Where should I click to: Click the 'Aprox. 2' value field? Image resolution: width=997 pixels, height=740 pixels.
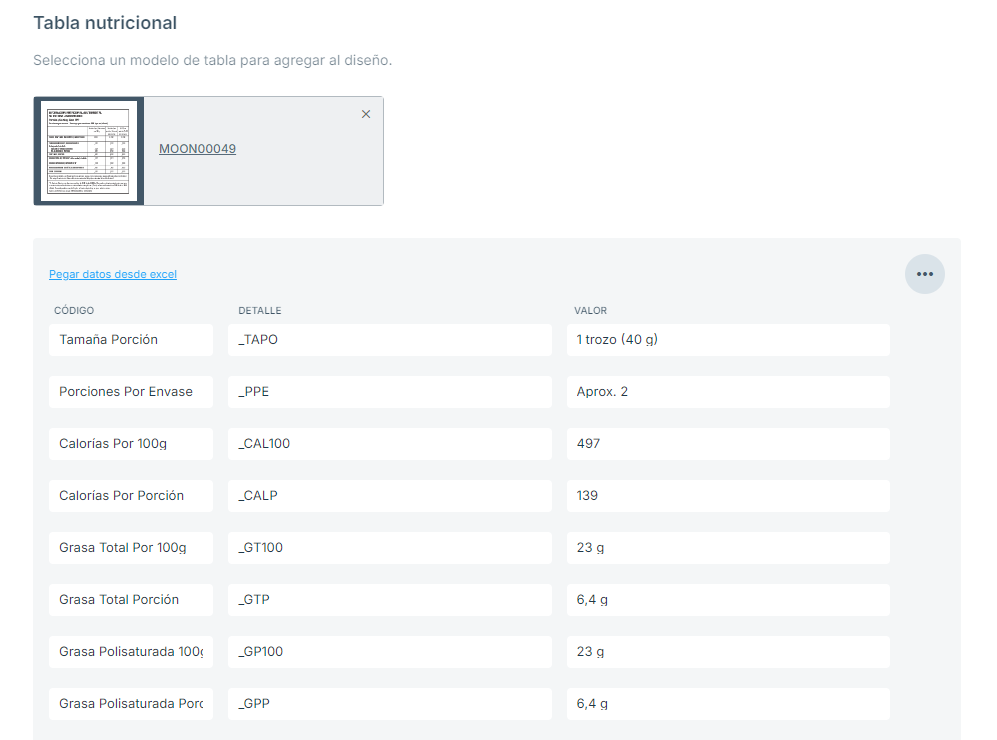727,392
